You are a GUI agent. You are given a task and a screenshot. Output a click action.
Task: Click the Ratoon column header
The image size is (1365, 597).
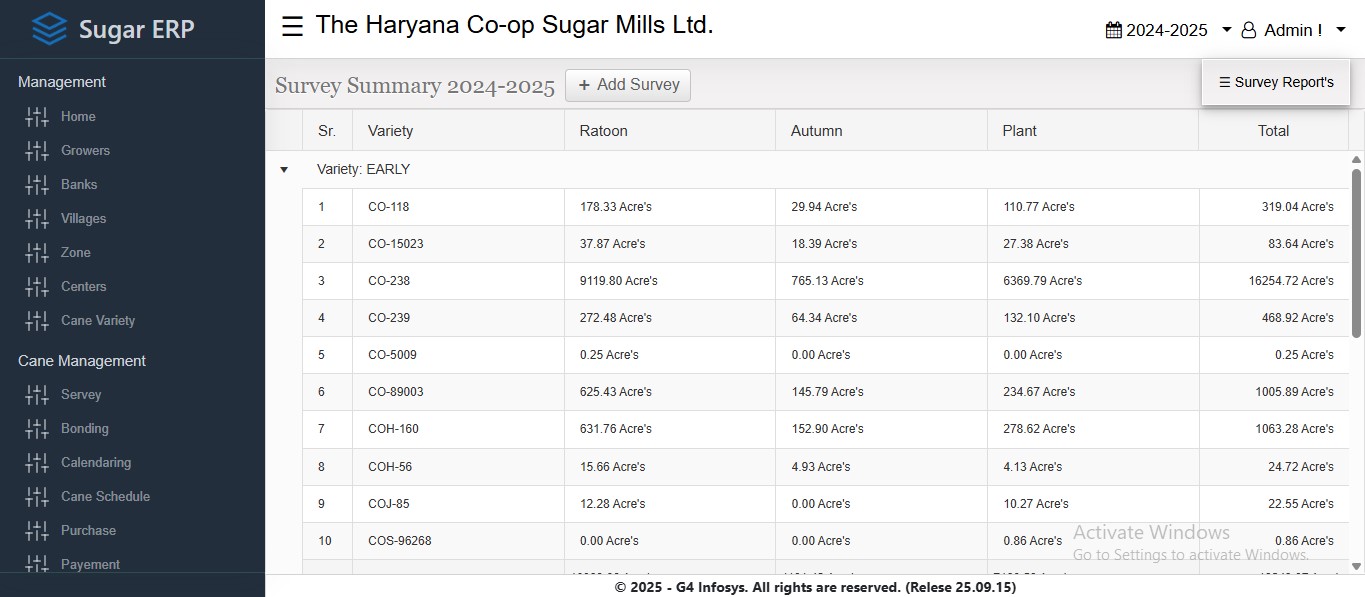[604, 131]
